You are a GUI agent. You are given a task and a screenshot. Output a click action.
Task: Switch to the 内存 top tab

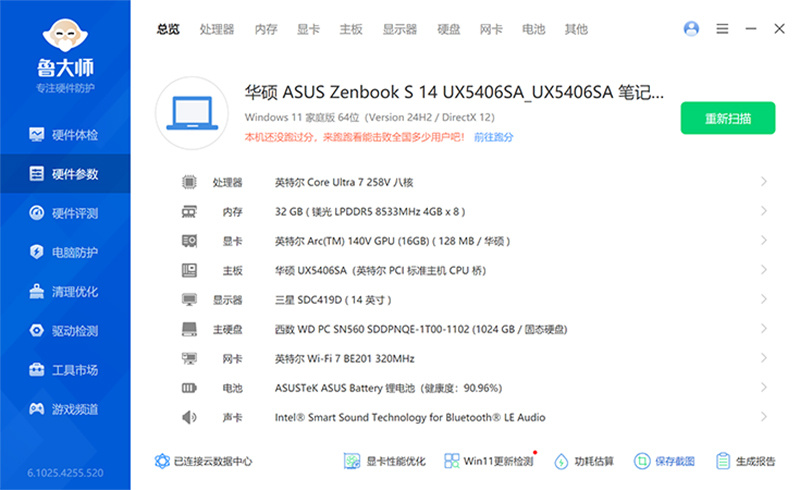(266, 30)
